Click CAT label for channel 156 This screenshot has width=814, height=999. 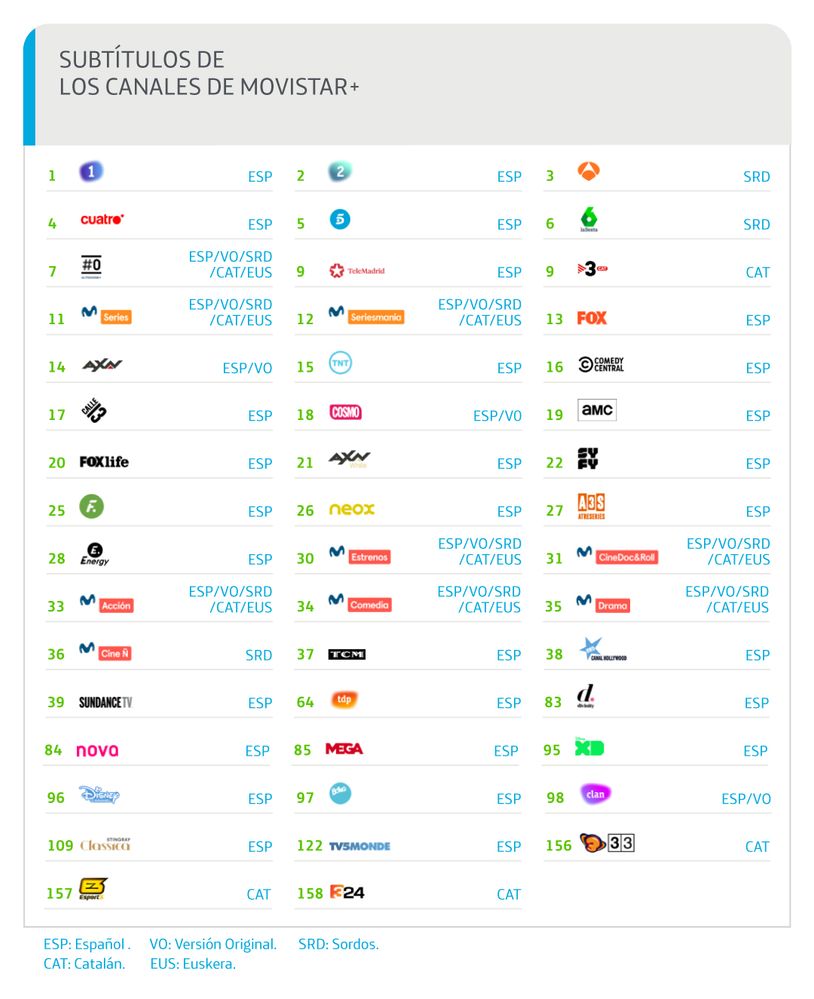[x=757, y=847]
